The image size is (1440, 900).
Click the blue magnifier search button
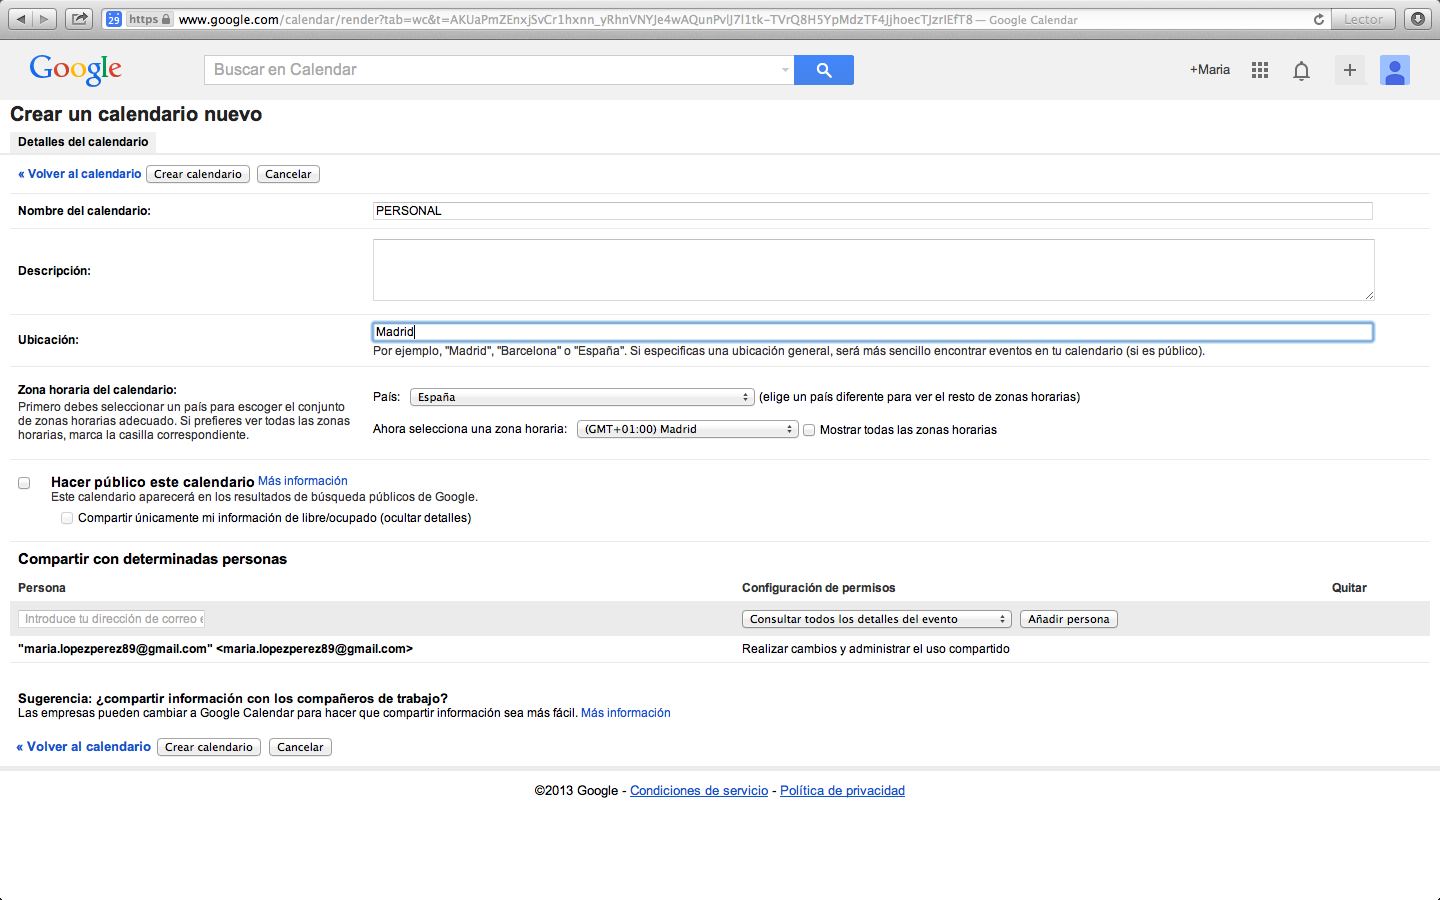[824, 70]
